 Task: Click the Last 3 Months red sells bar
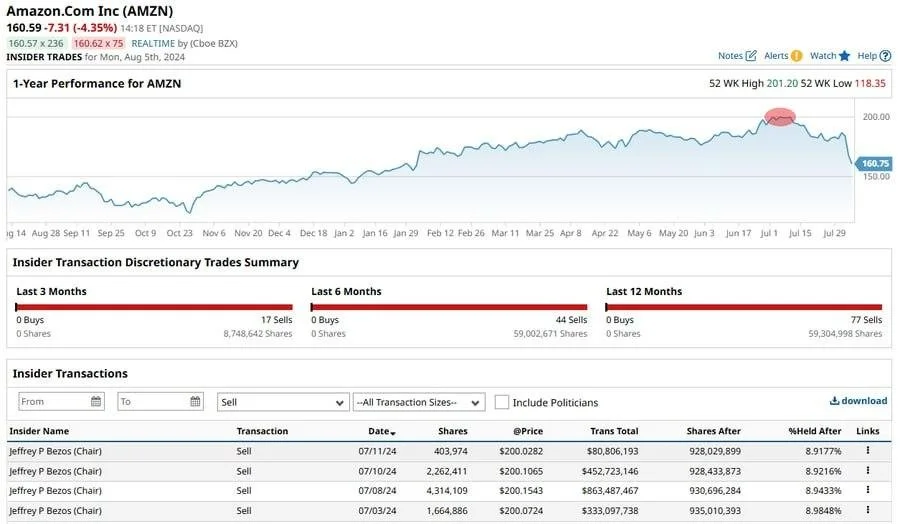(154, 307)
